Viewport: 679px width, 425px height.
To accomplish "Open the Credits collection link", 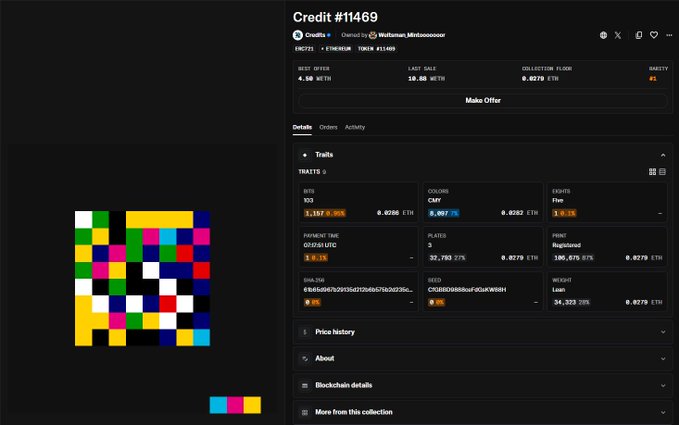I will point(315,35).
